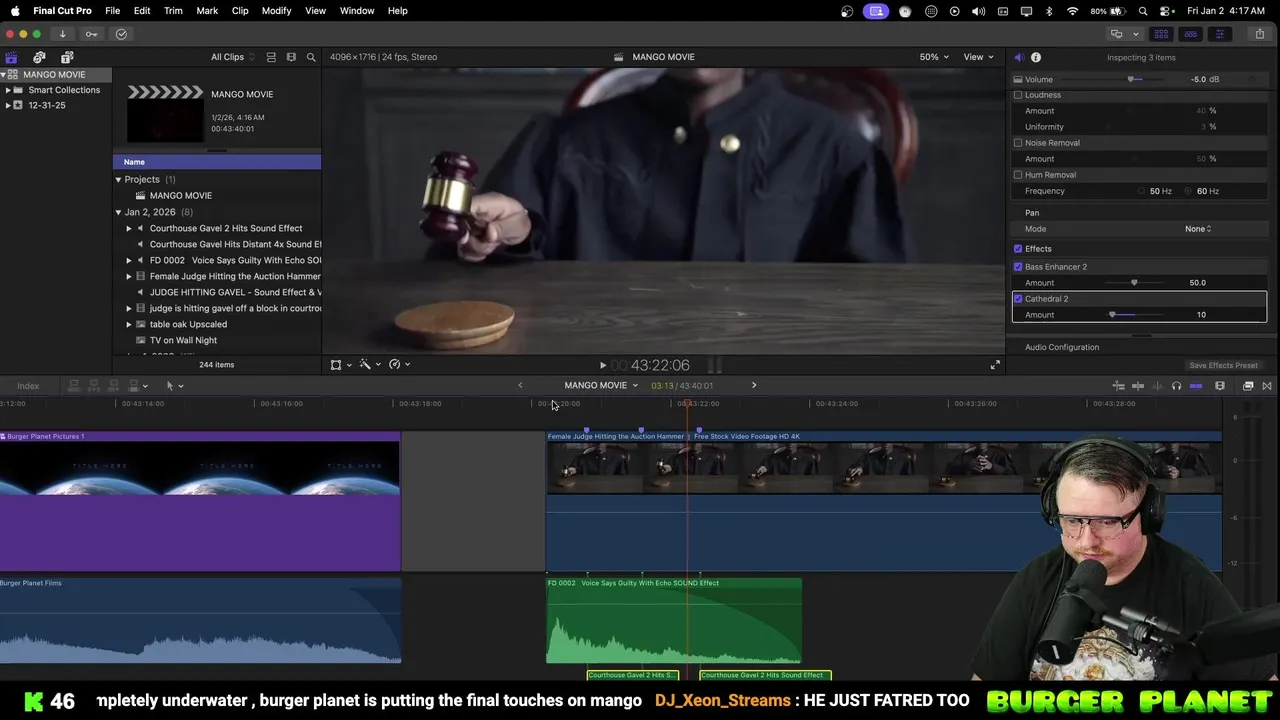The width and height of the screenshot is (1280, 720).
Task: Click the Save Effects Preset button
Action: 1223,366
